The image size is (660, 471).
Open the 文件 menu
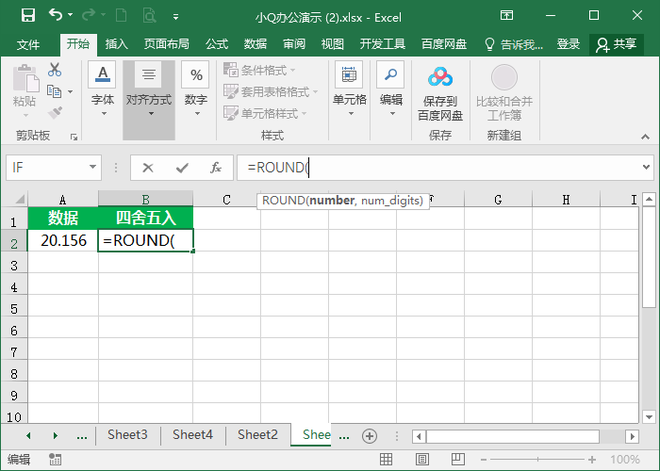(28, 44)
